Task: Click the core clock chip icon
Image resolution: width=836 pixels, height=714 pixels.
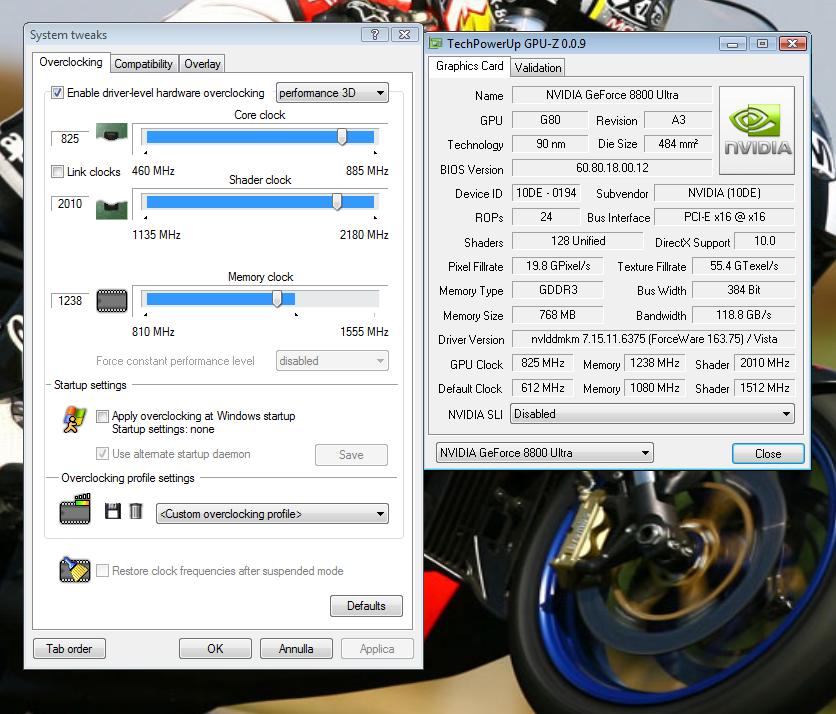Action: point(111,132)
